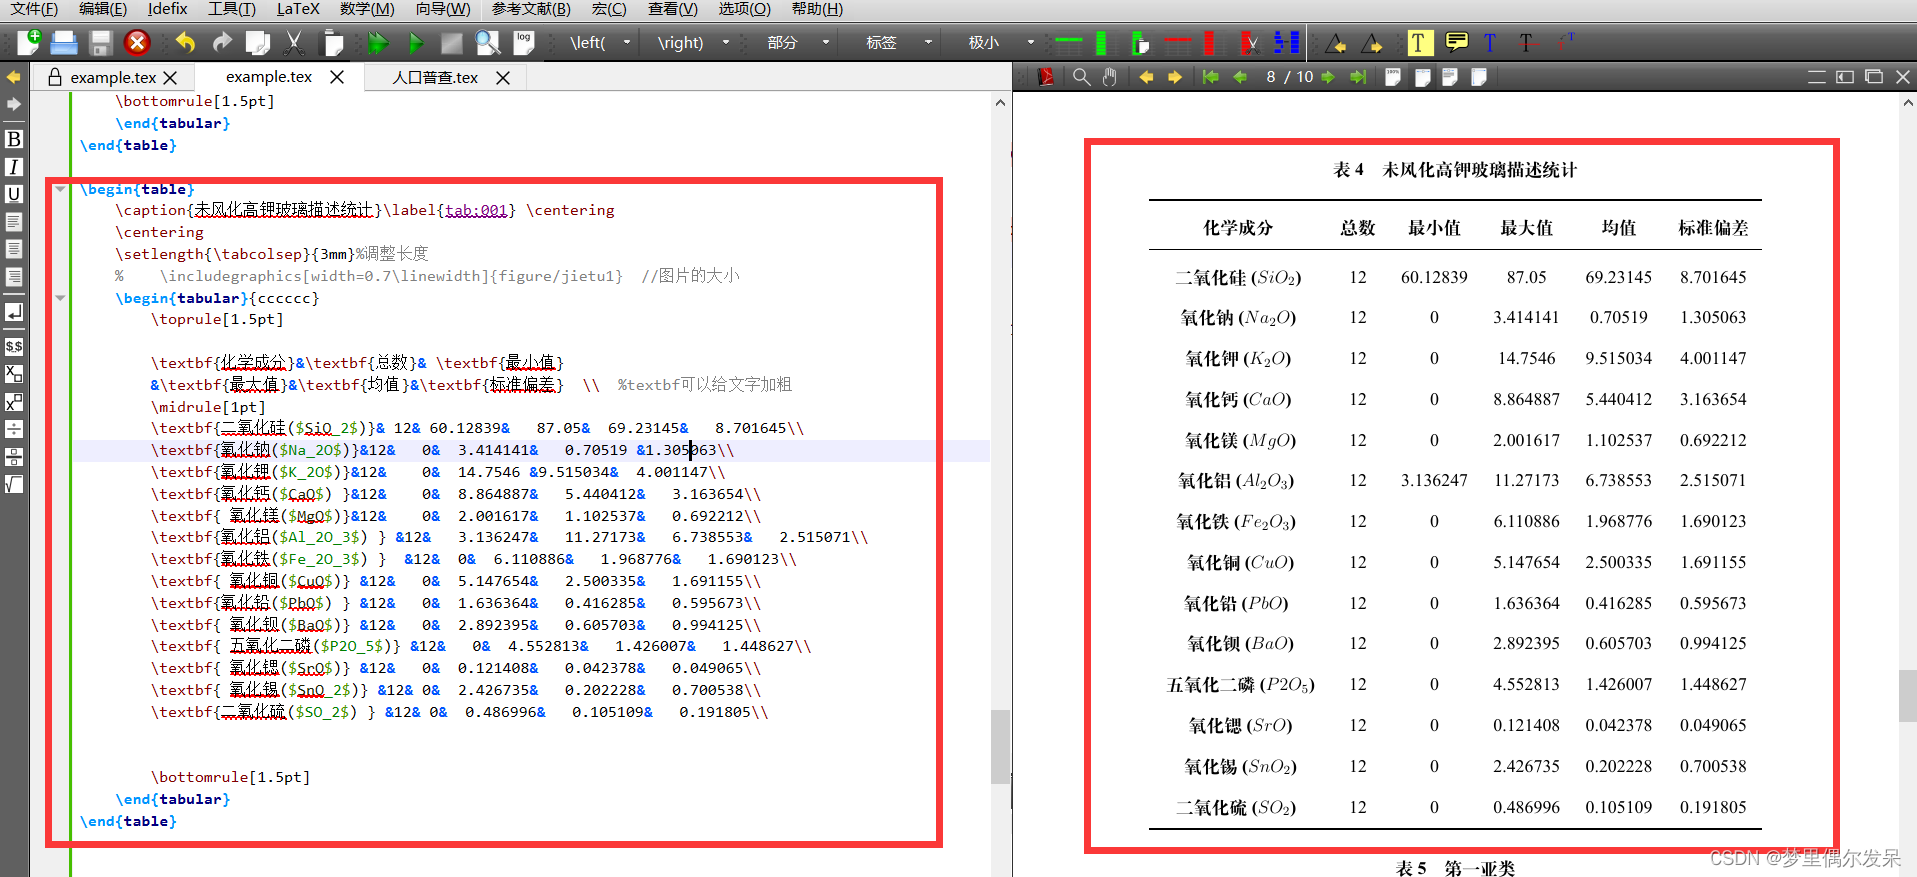Cut the selection with the scissors icon
The height and width of the screenshot is (877, 1917).
pos(294,43)
